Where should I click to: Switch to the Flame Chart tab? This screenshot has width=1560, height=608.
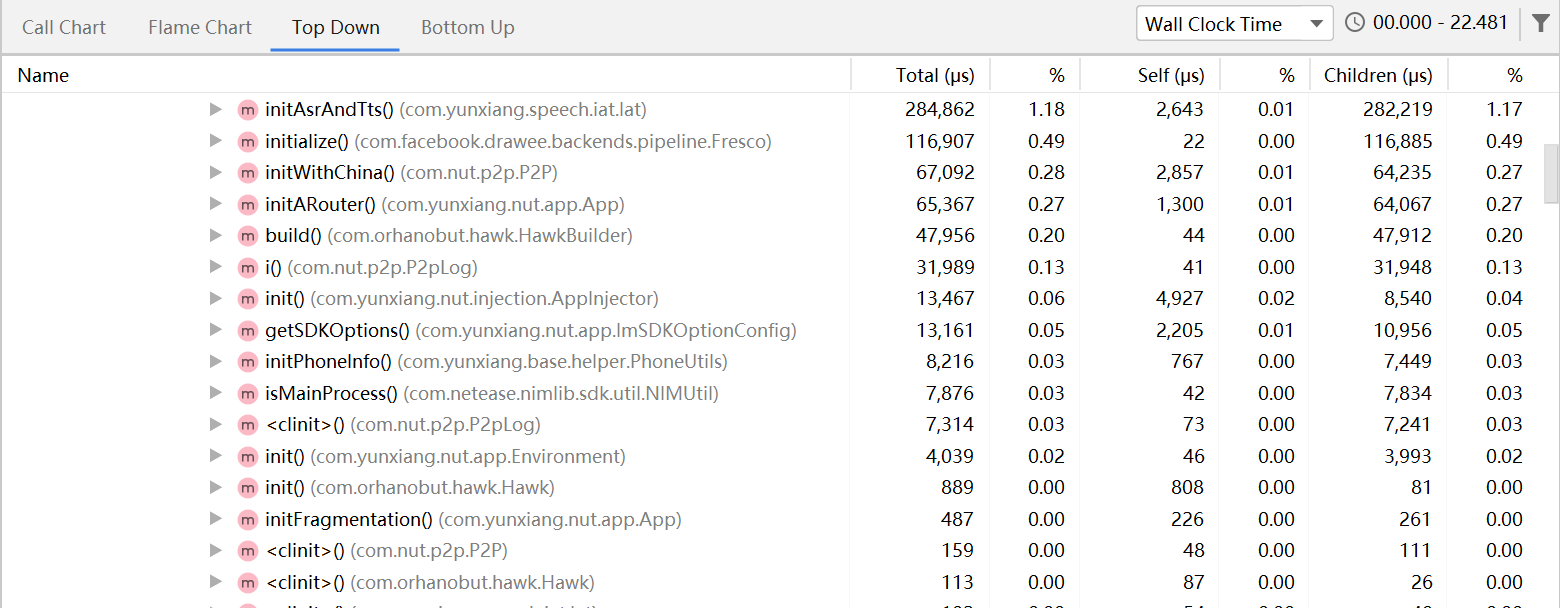click(x=200, y=27)
